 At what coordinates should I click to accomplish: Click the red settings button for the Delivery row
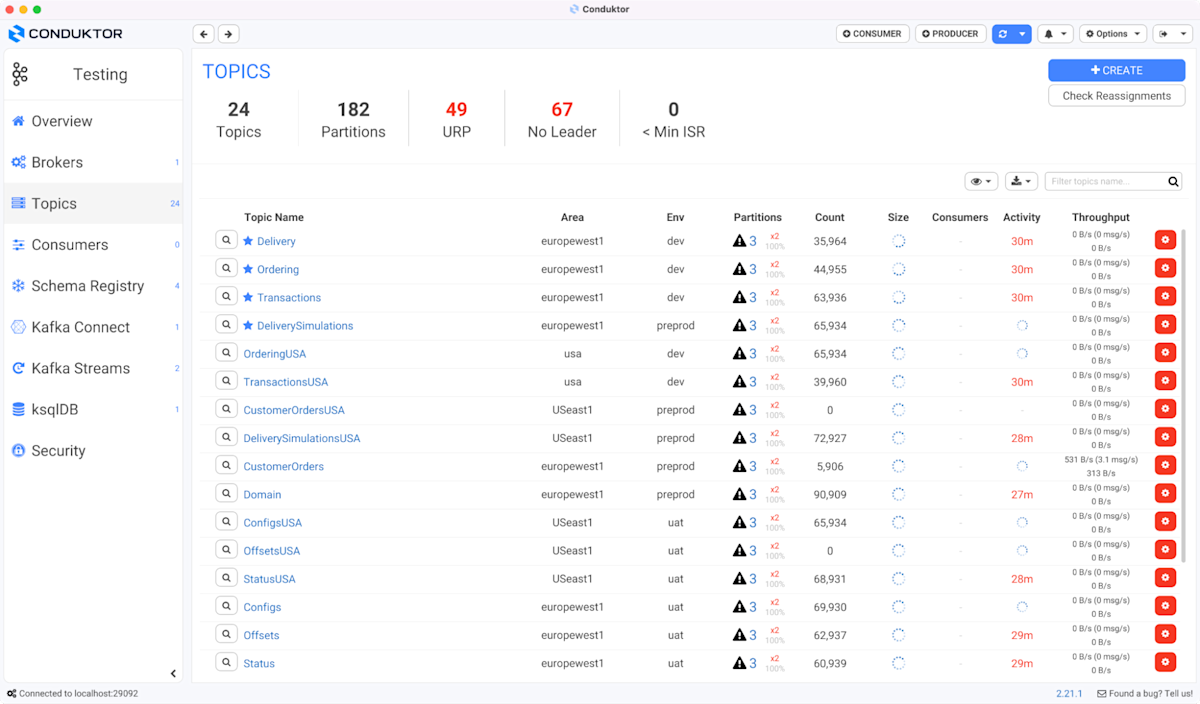point(1165,240)
